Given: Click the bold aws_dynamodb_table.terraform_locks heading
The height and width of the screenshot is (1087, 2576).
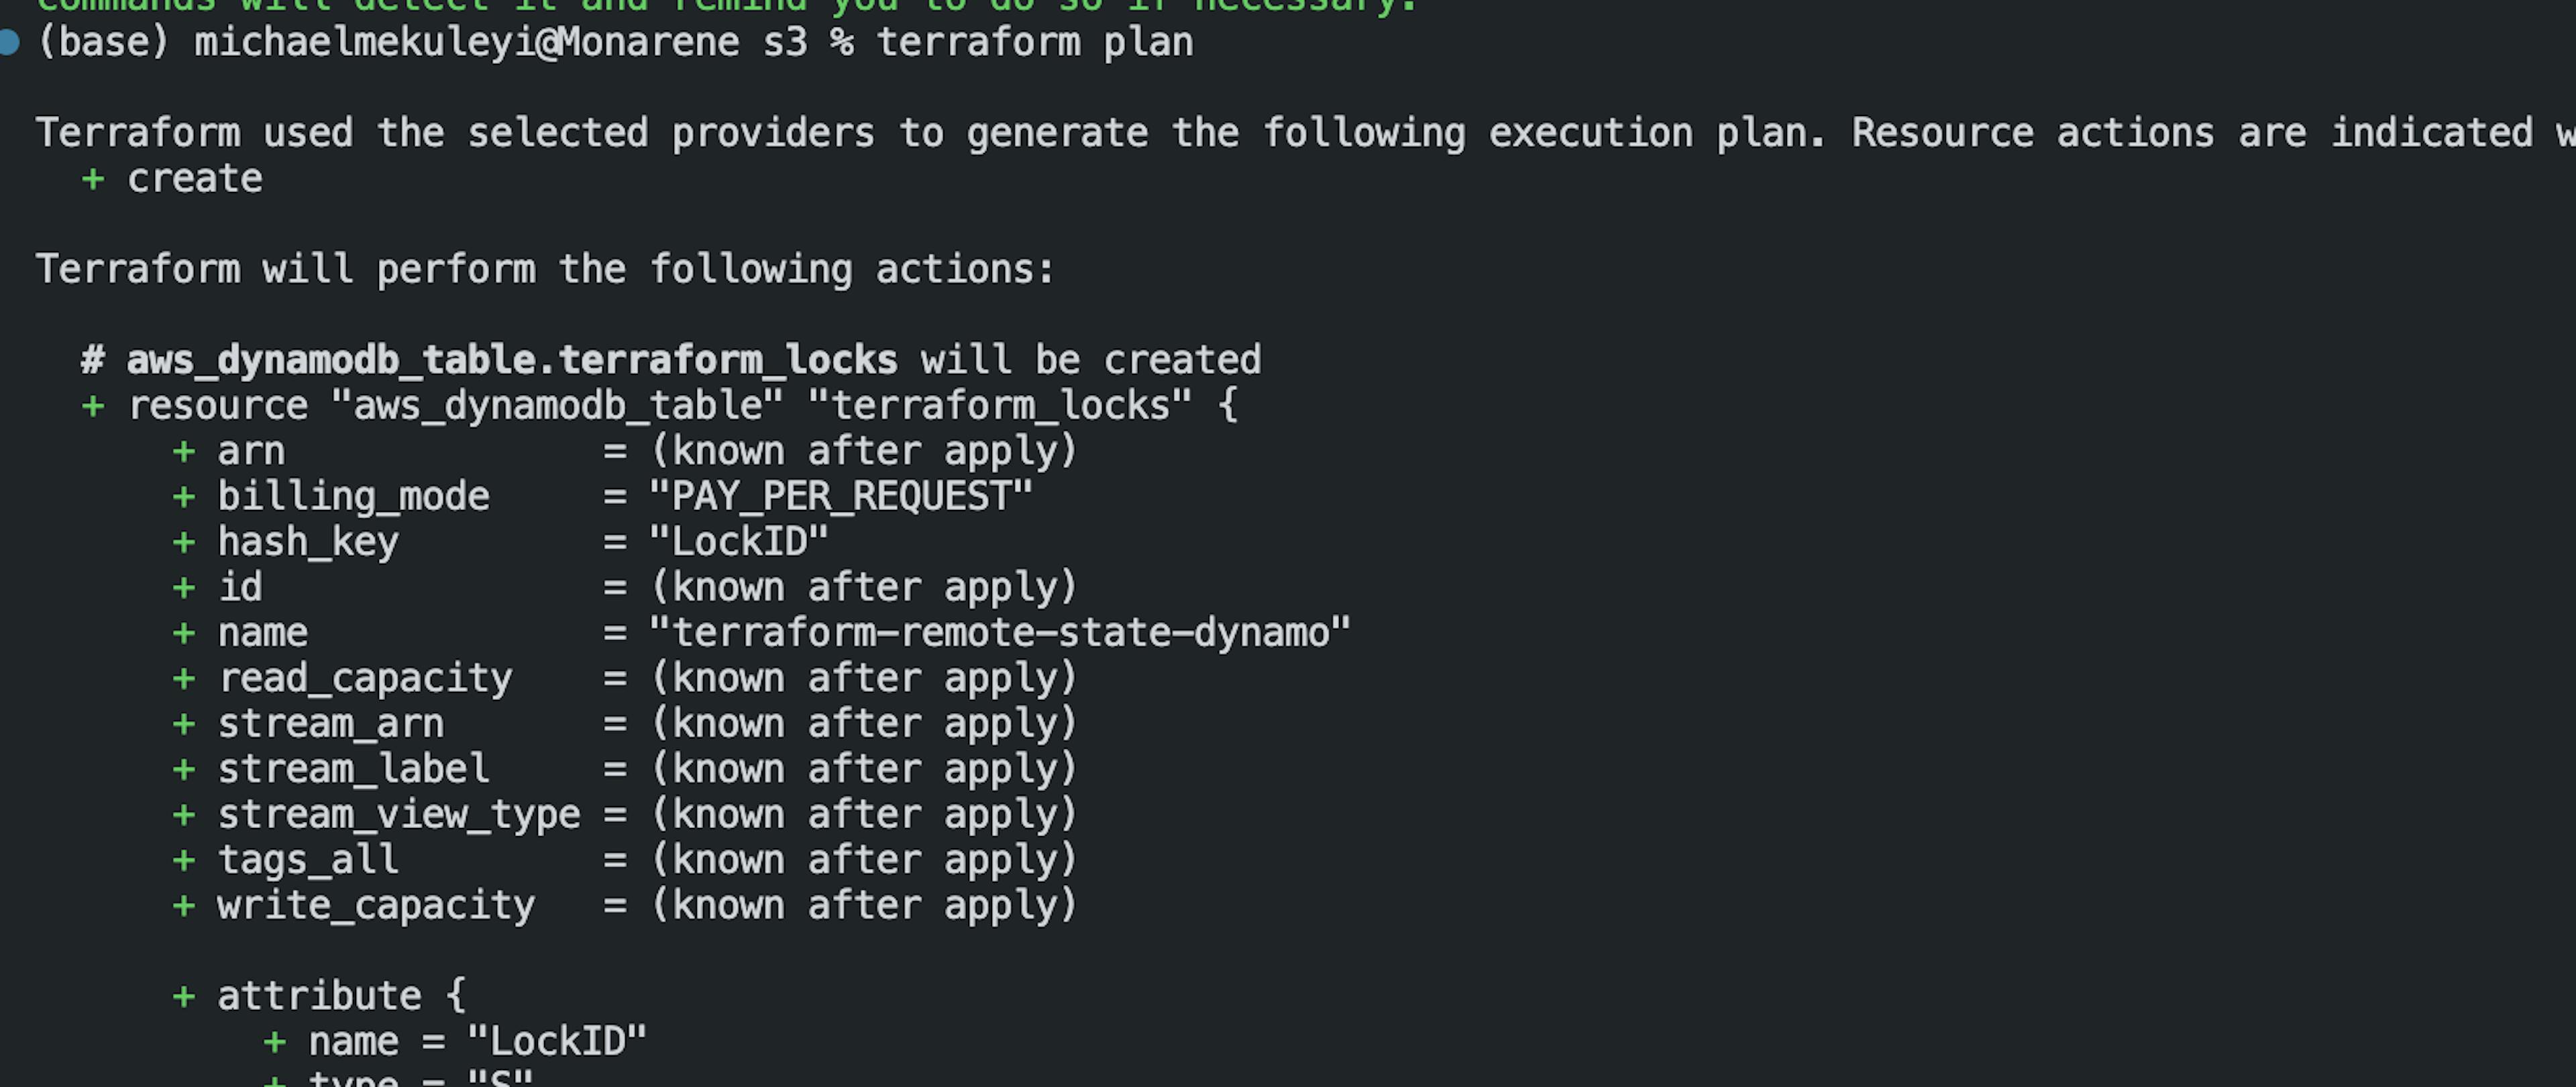Looking at the screenshot, I should coord(511,360).
